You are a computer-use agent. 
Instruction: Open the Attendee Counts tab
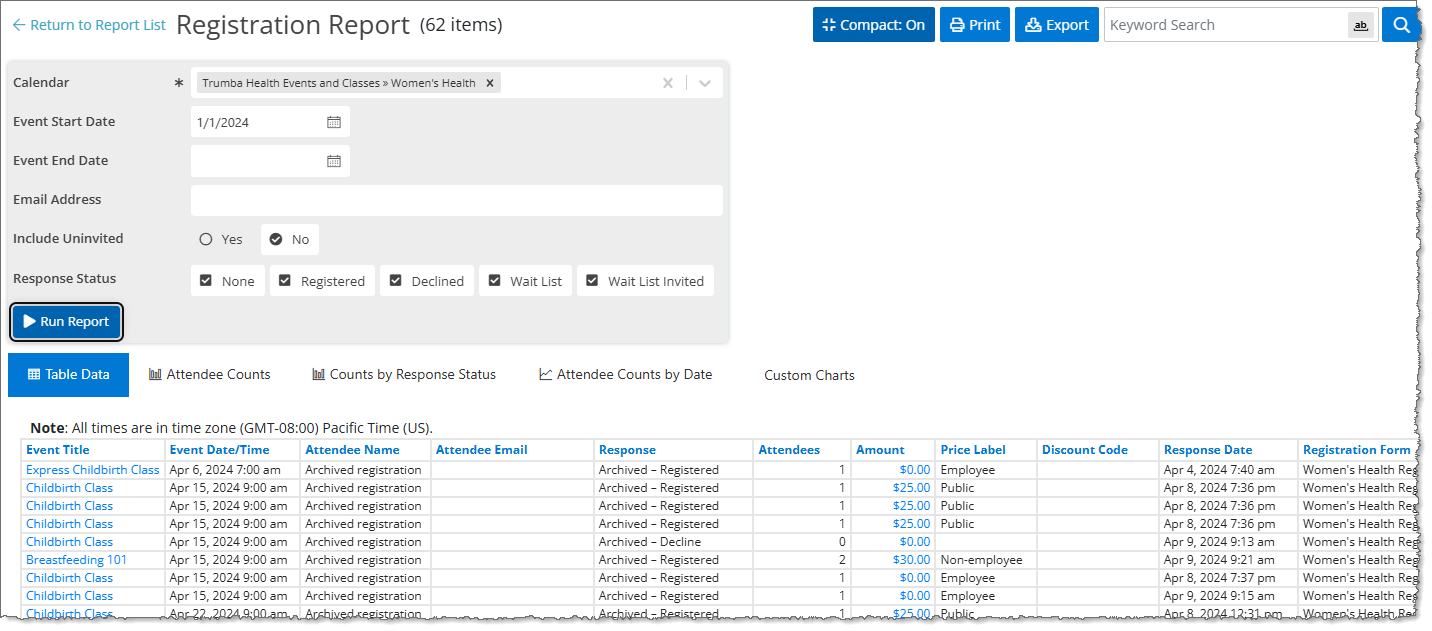pos(210,375)
